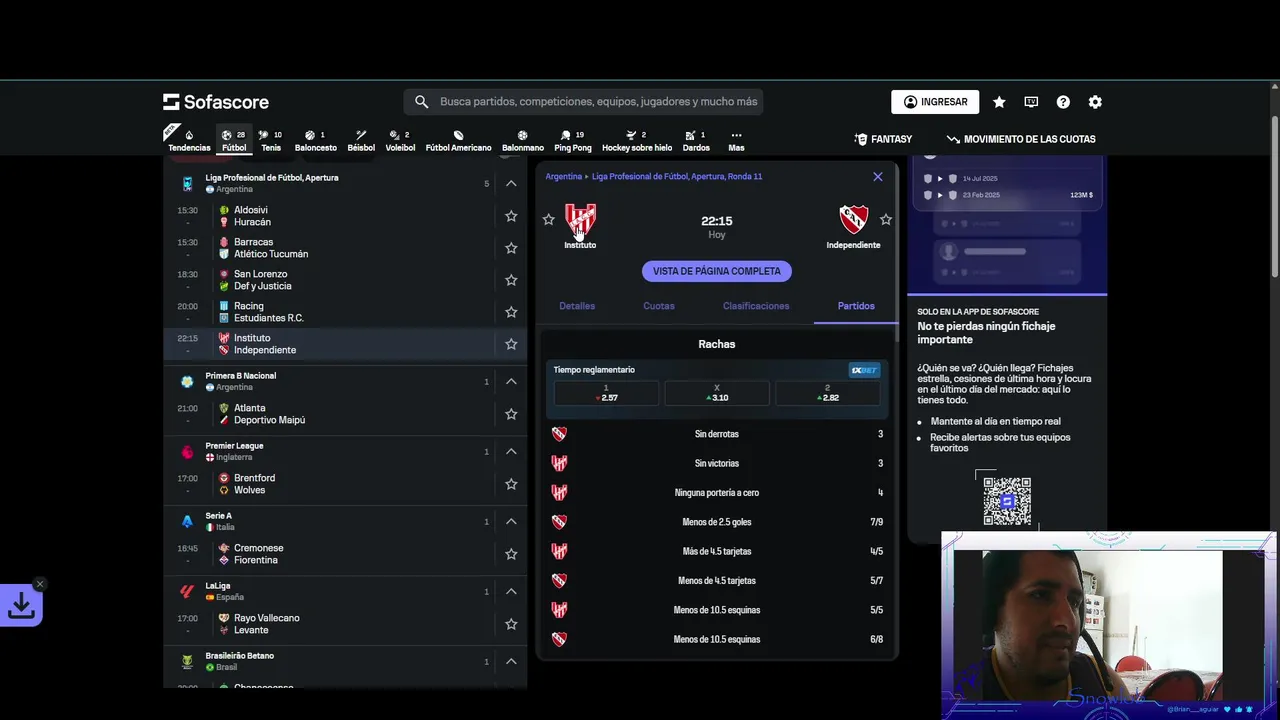
Task: Select the Voleibol sport icon
Action: 400,141
